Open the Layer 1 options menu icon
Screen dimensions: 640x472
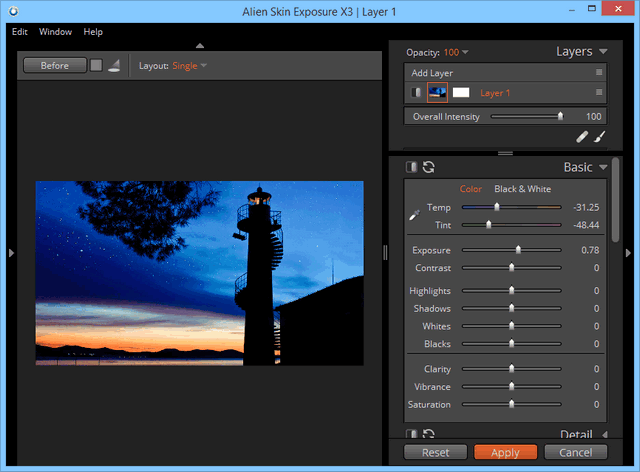pos(599,93)
